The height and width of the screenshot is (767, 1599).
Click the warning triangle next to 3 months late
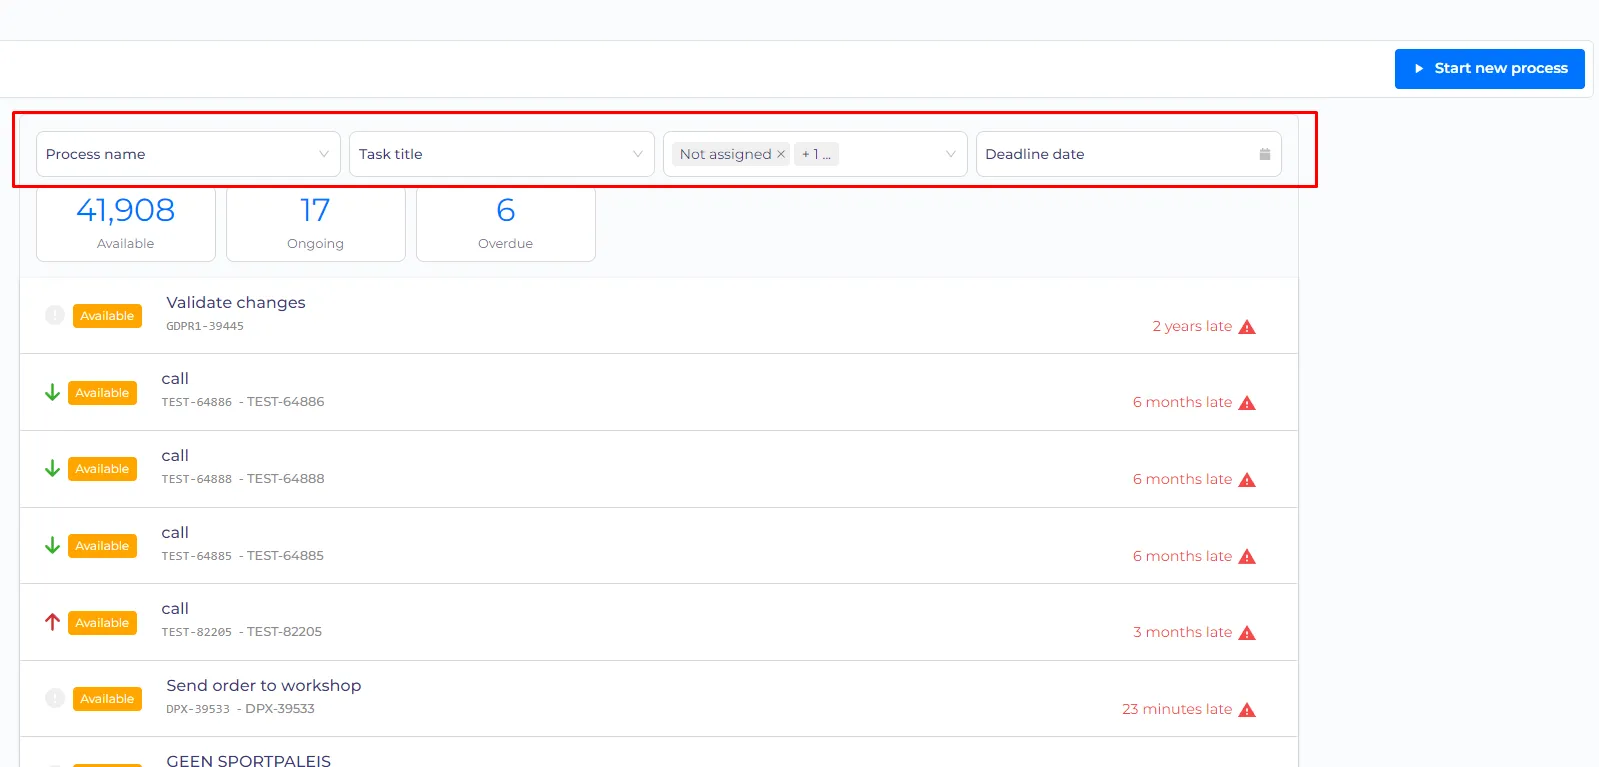click(1247, 633)
